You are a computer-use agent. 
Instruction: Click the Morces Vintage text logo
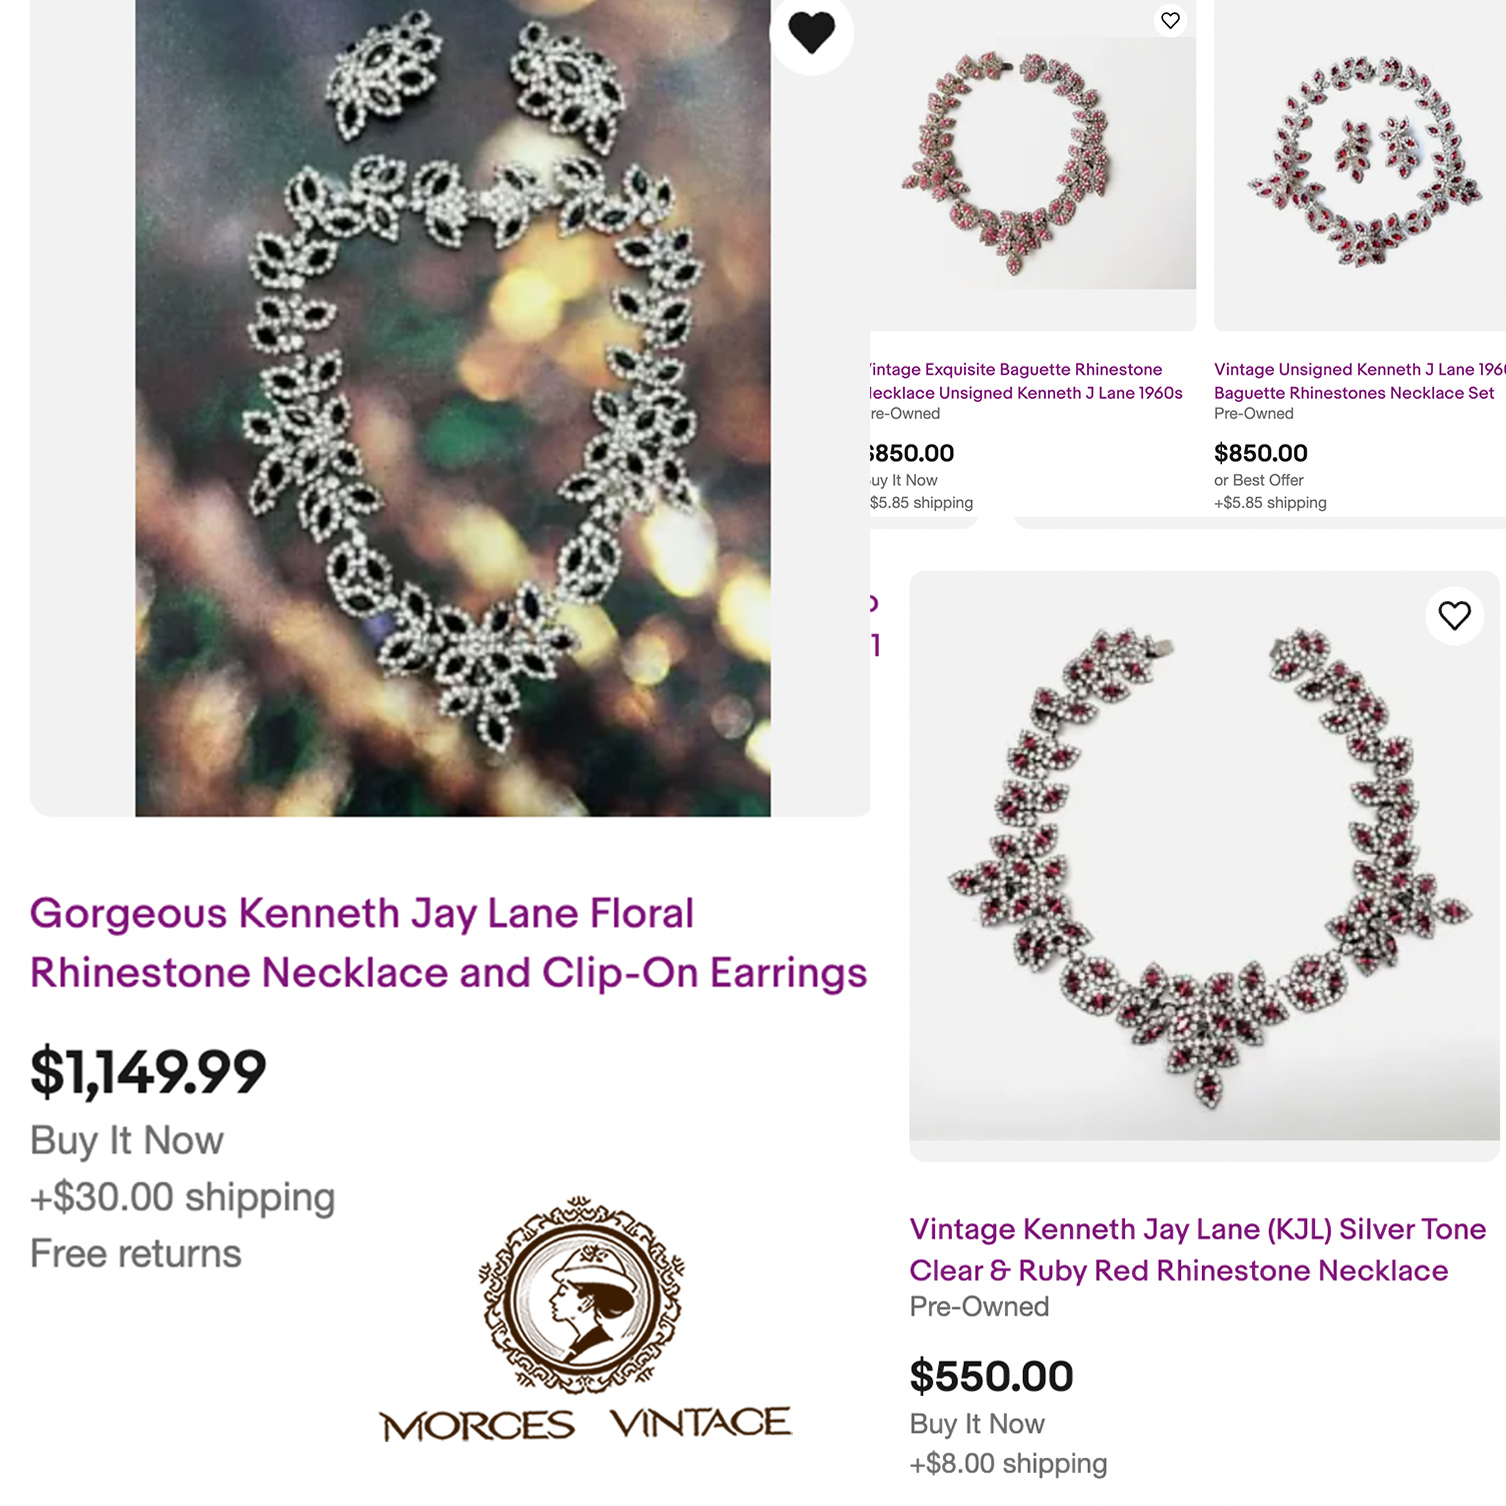click(585, 1423)
